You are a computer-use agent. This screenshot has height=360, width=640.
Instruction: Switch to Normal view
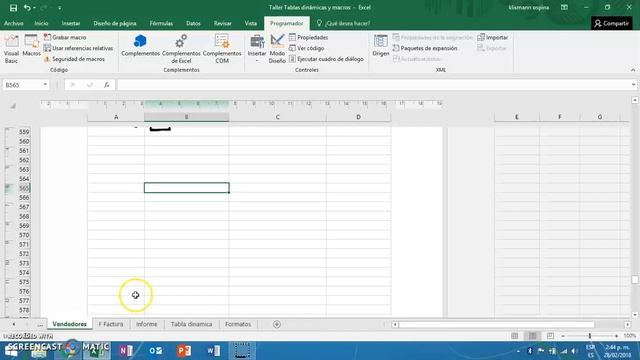coord(515,336)
